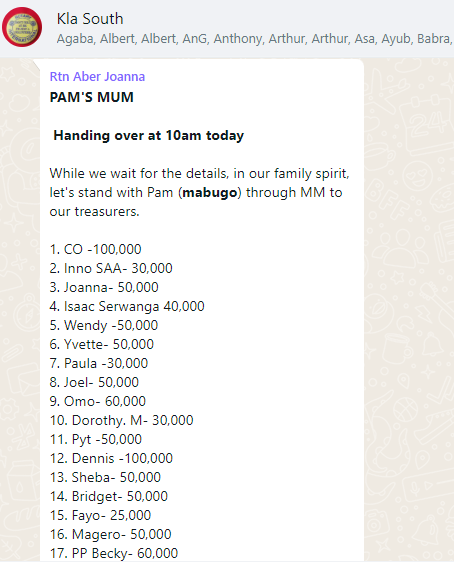Click the Kla South group name
This screenshot has height=562, width=454.
click(x=90, y=19)
